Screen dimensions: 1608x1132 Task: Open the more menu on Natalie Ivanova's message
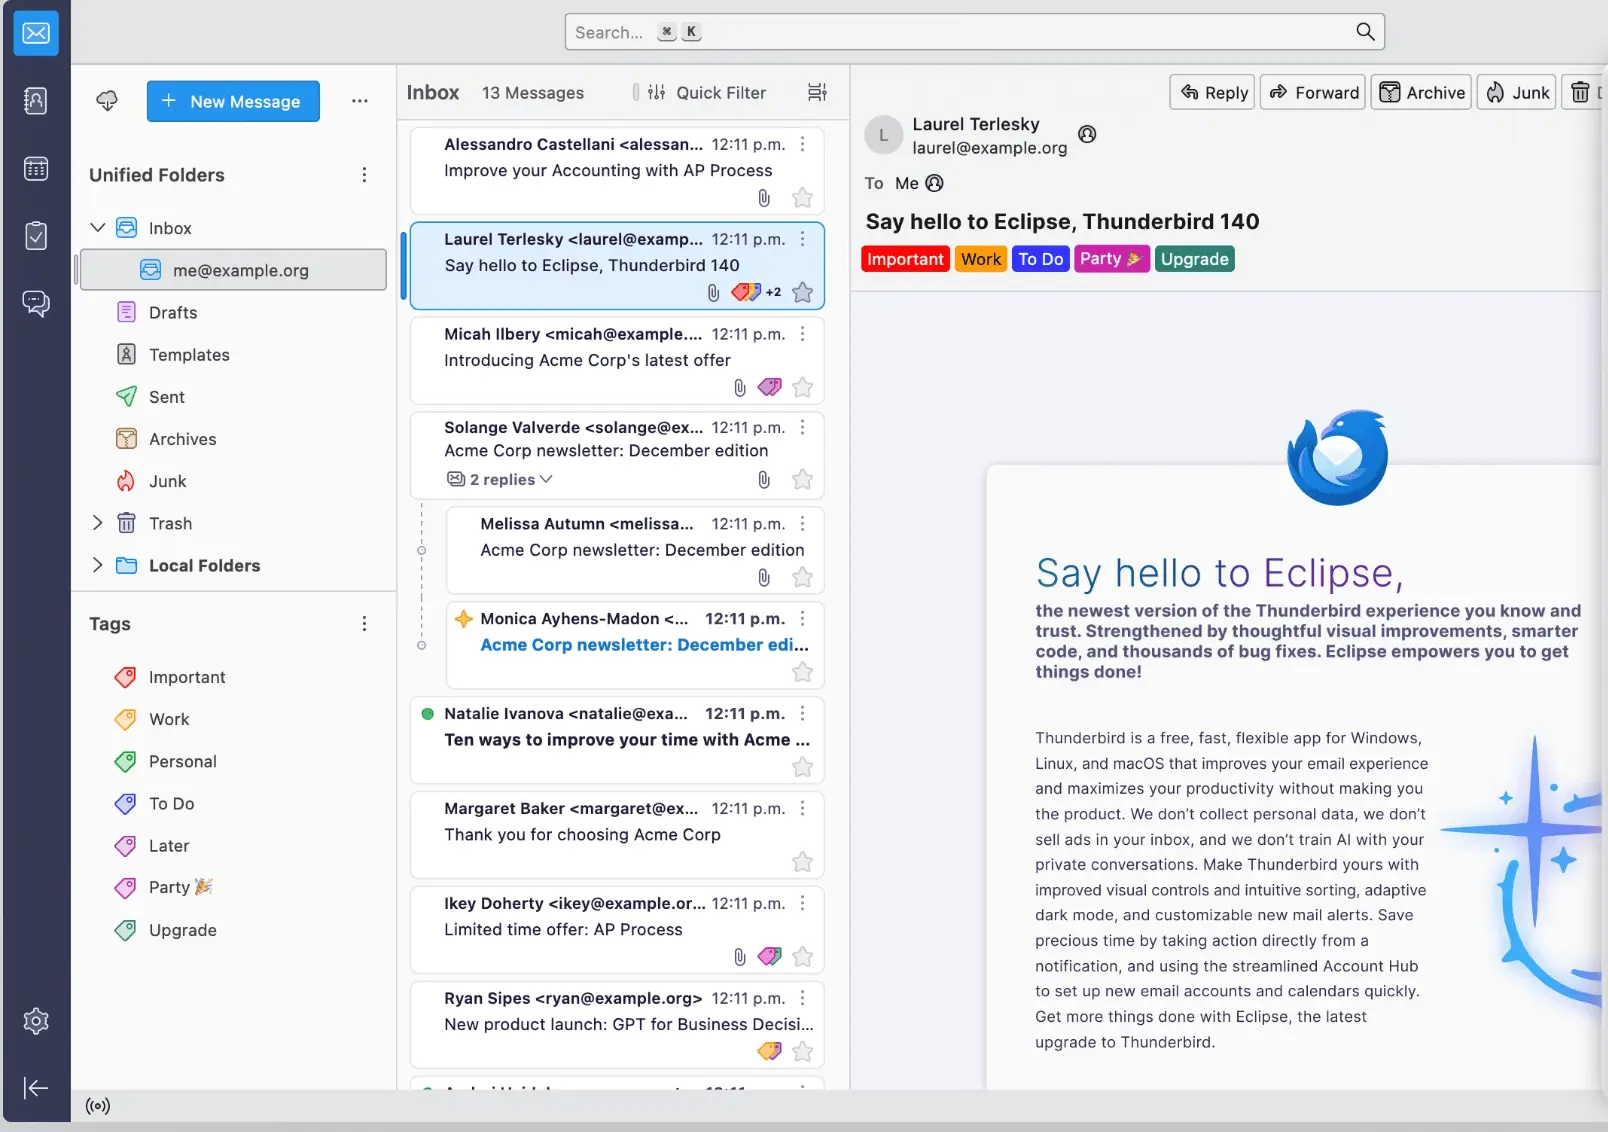click(x=802, y=713)
